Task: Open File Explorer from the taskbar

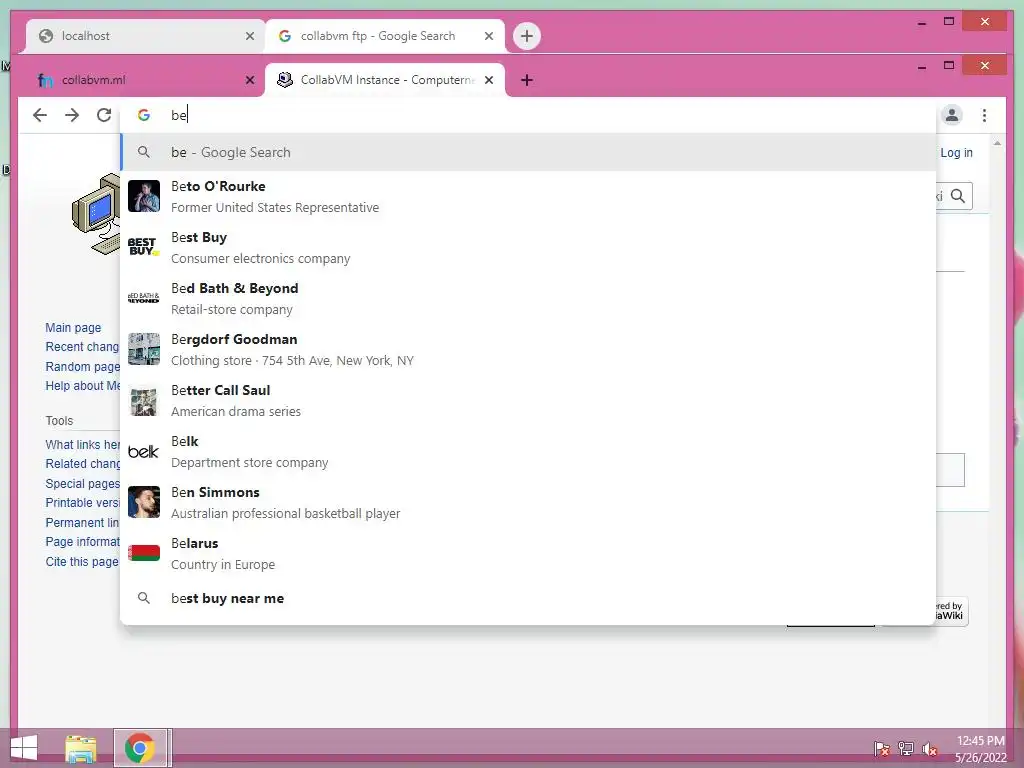Action: pos(80,748)
